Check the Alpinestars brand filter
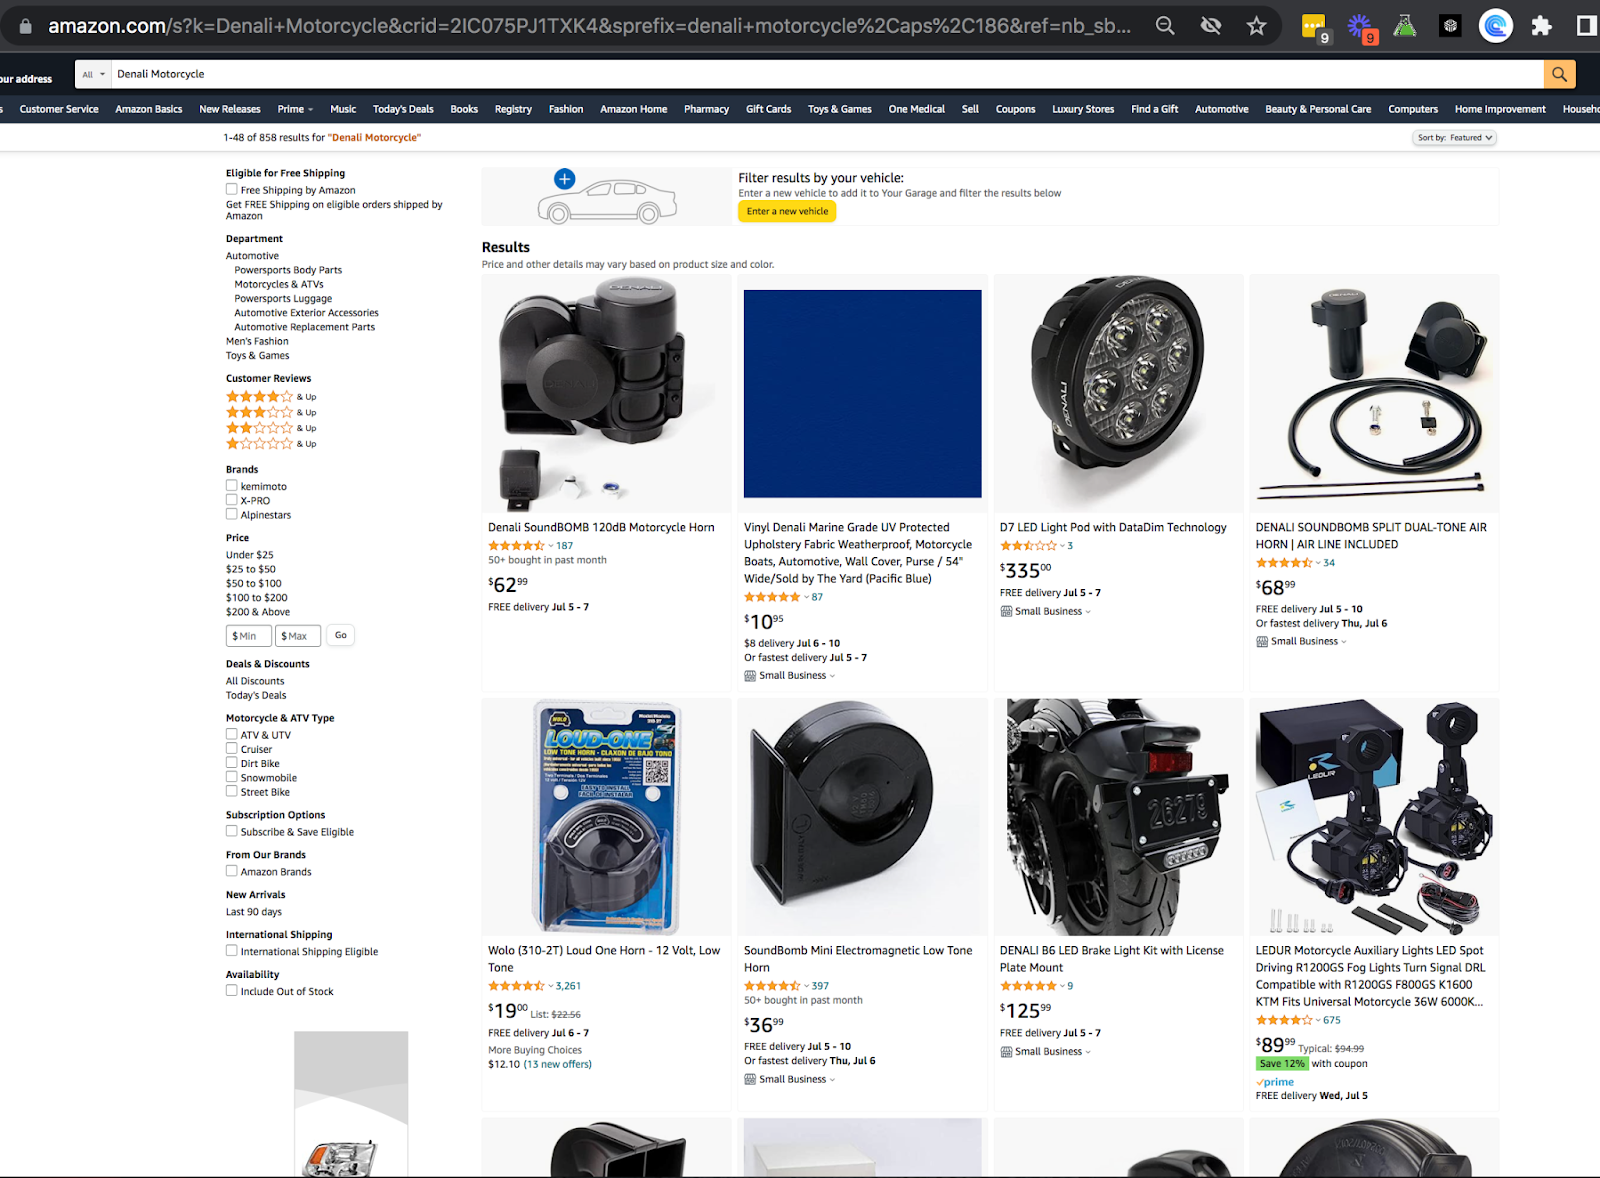The image size is (1600, 1178). pyautogui.click(x=232, y=514)
